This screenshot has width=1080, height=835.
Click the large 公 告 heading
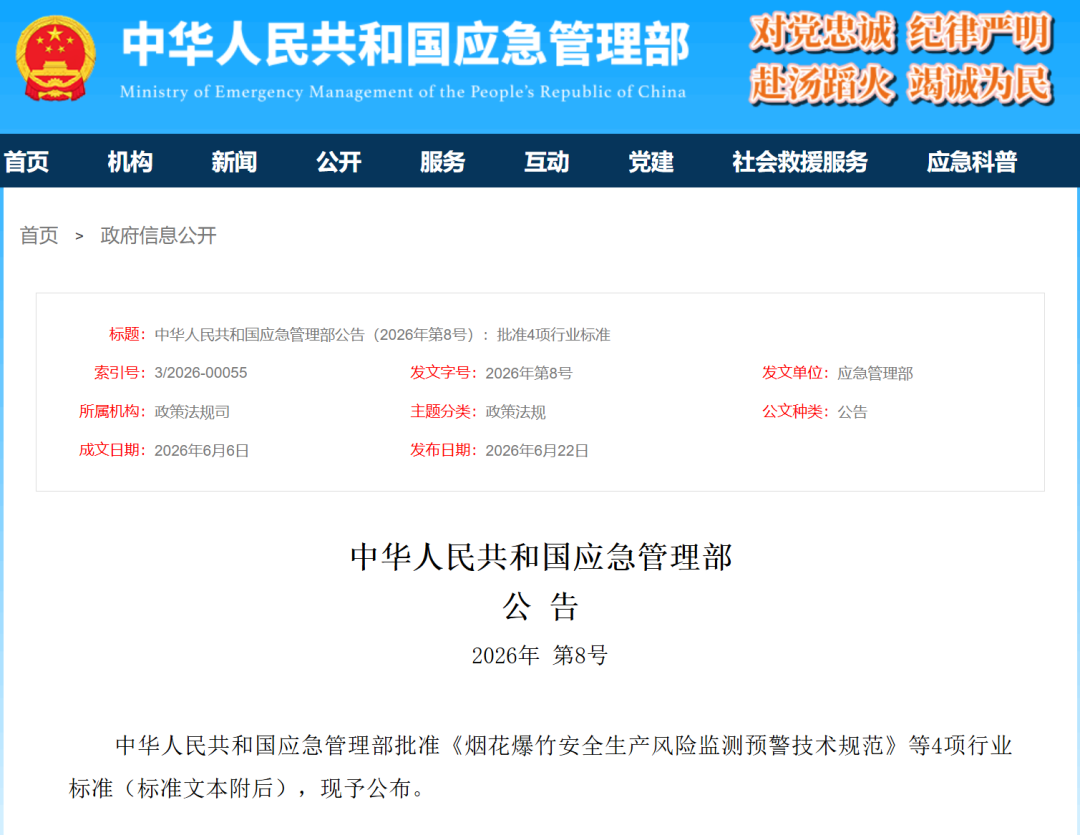541,607
